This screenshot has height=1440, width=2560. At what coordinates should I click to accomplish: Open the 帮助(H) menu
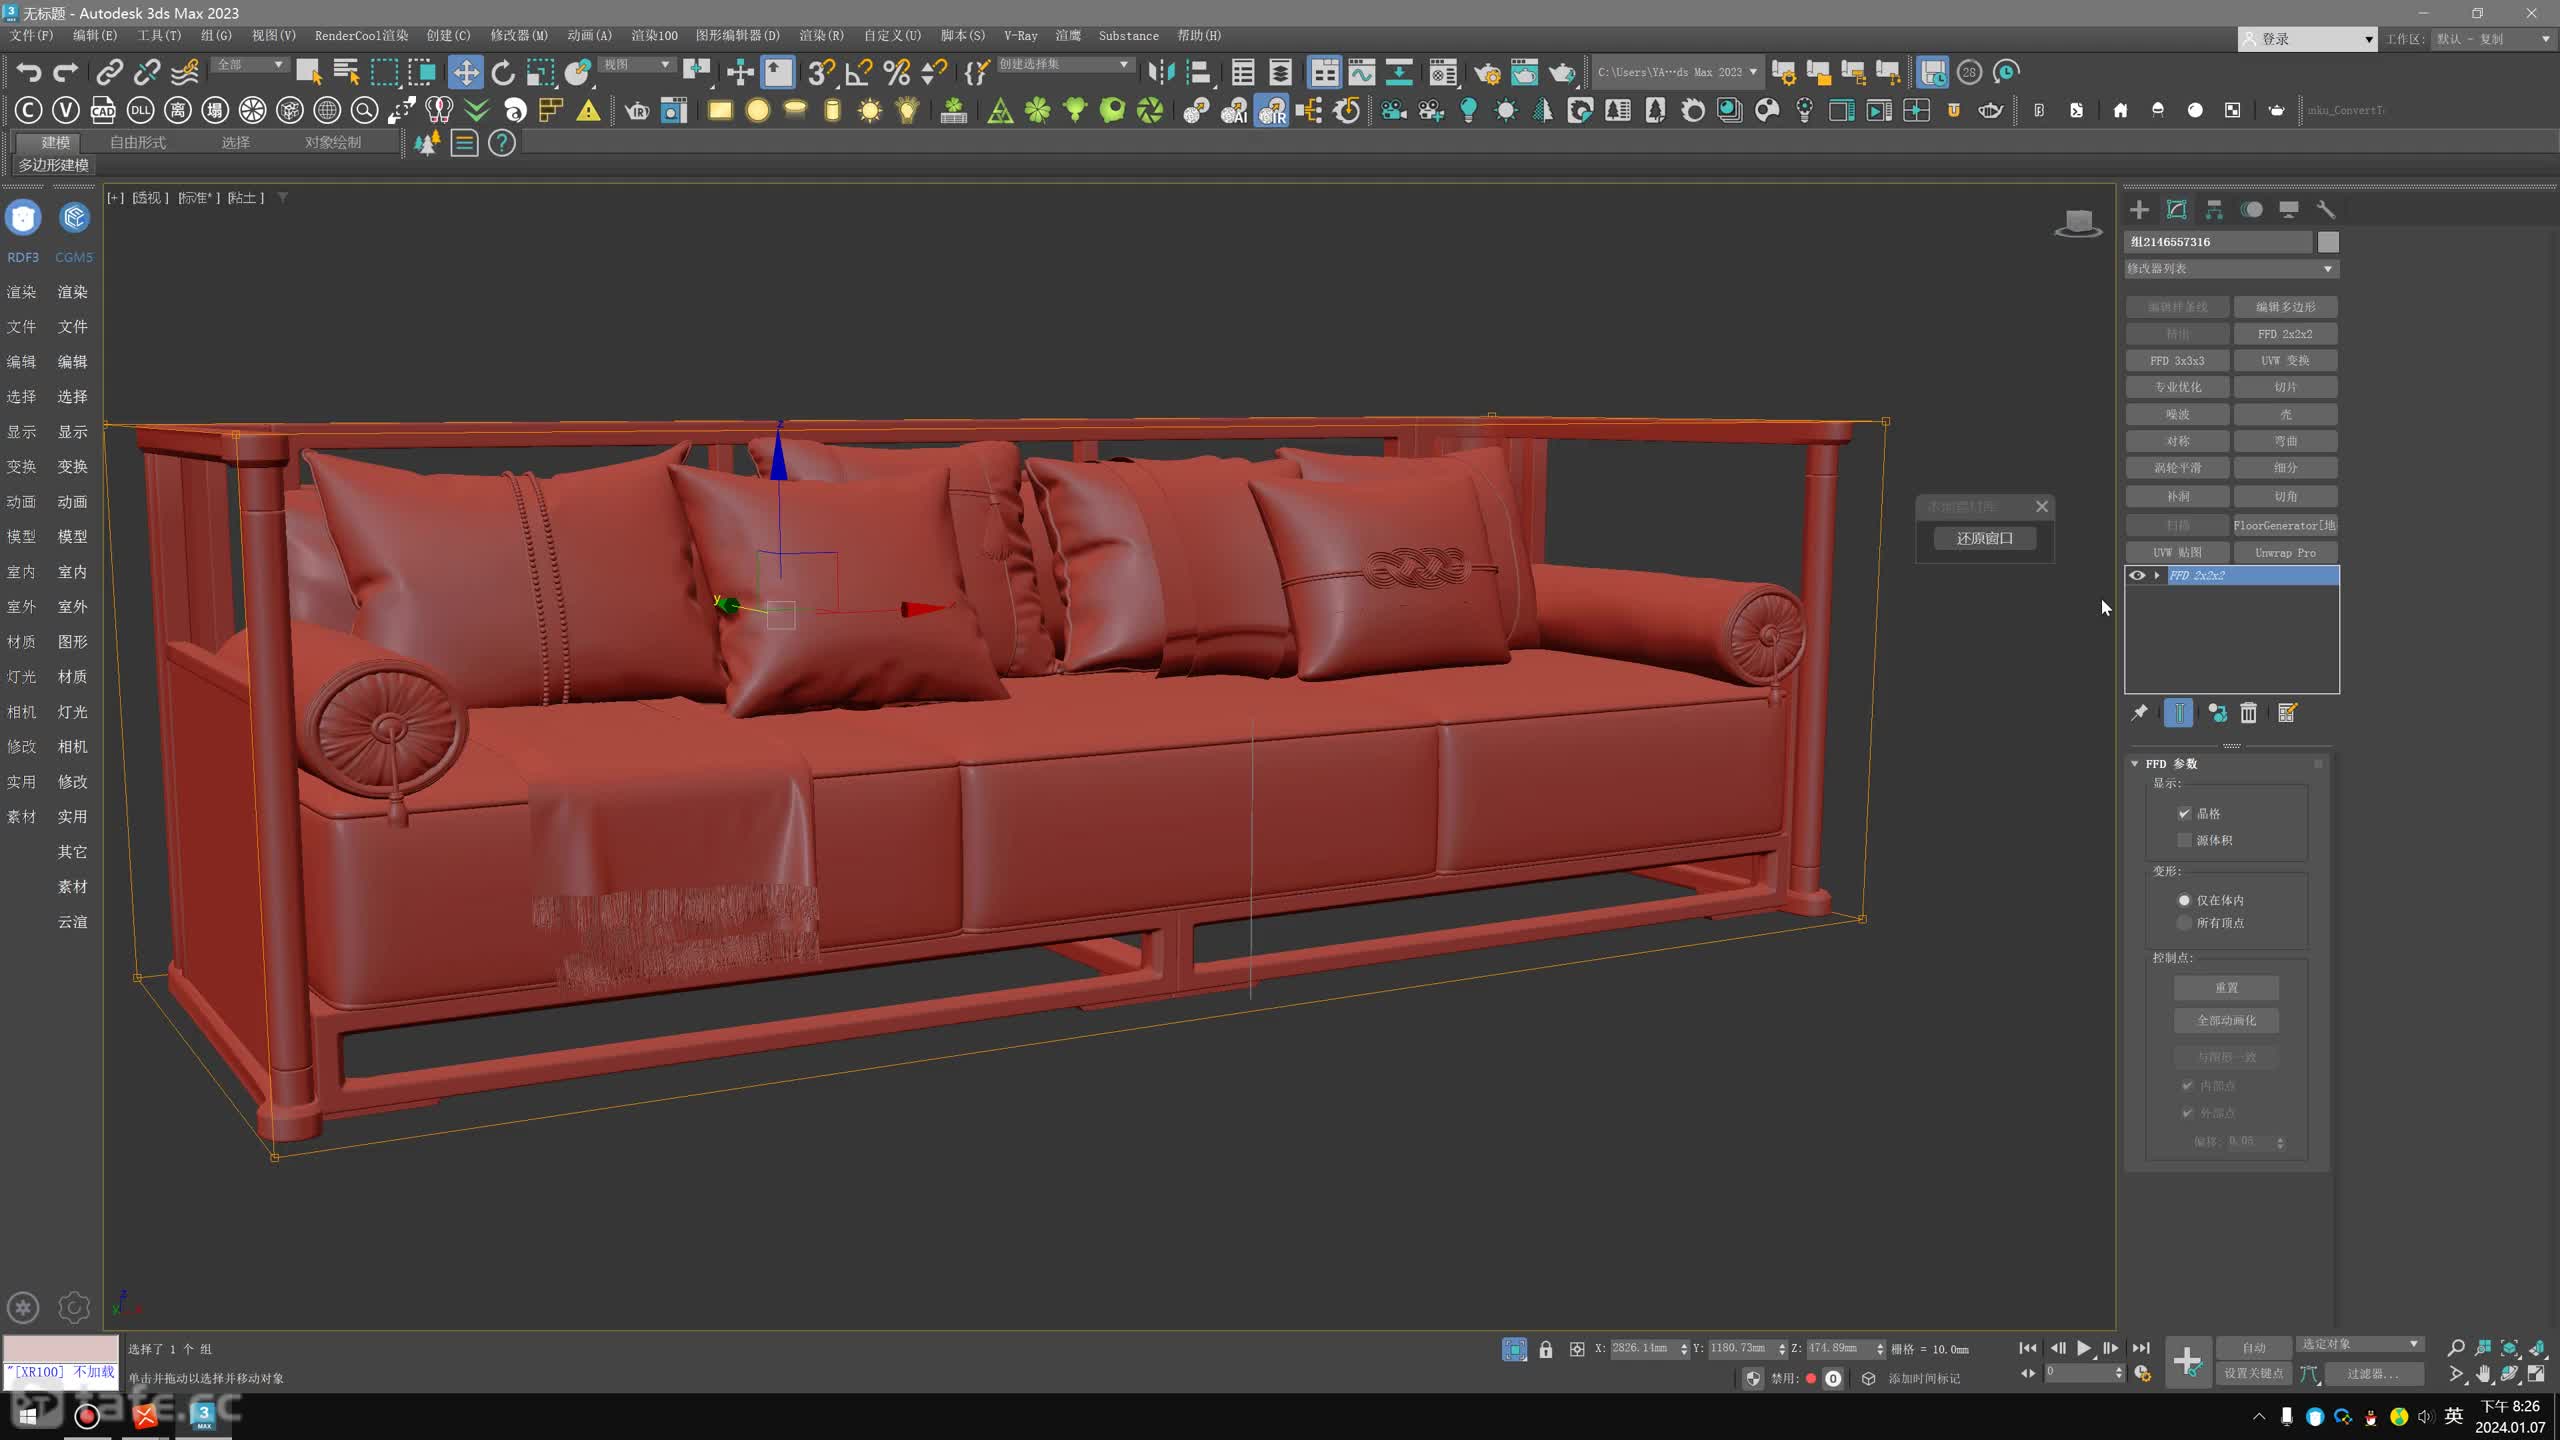[1198, 36]
